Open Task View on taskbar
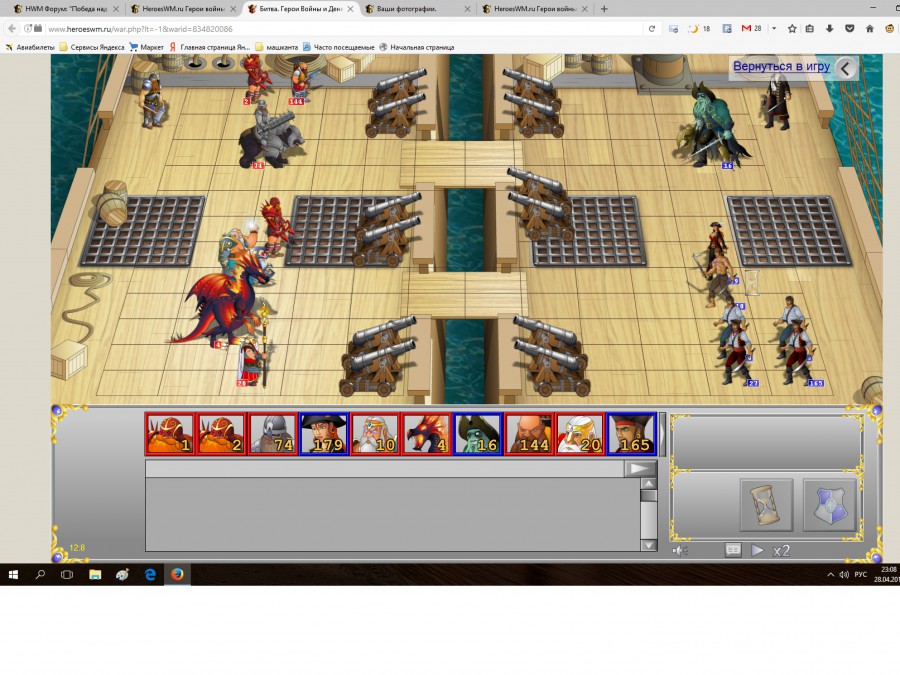The image size is (900, 675). pos(67,575)
